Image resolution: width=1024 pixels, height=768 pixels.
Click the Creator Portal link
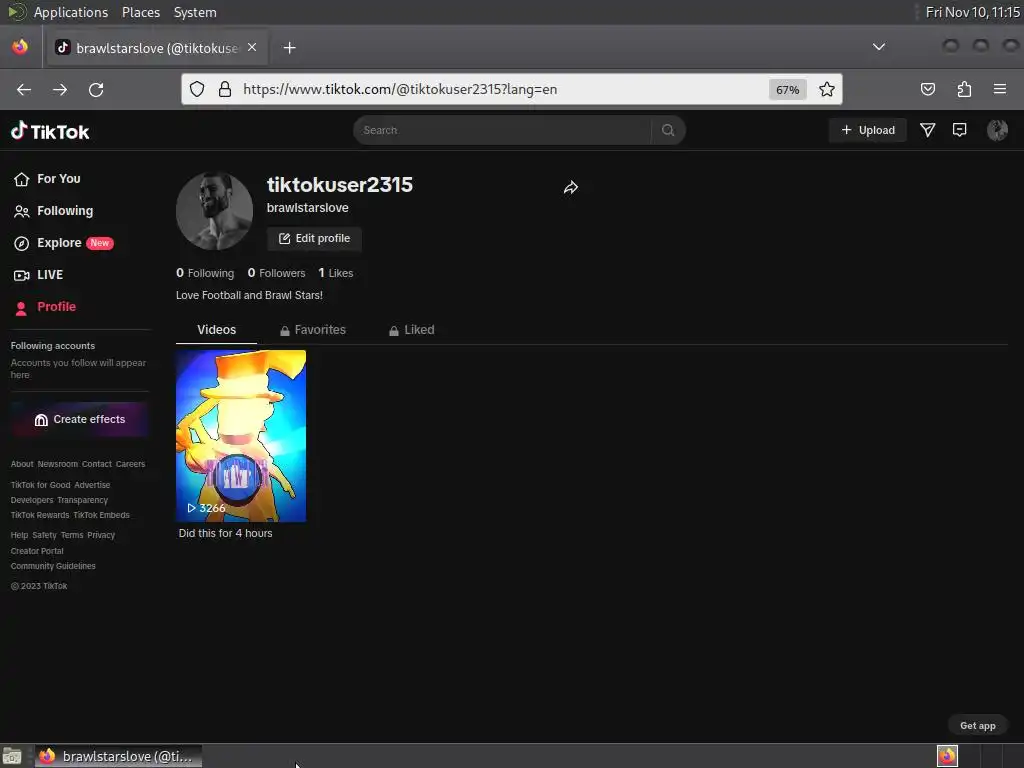point(37,551)
